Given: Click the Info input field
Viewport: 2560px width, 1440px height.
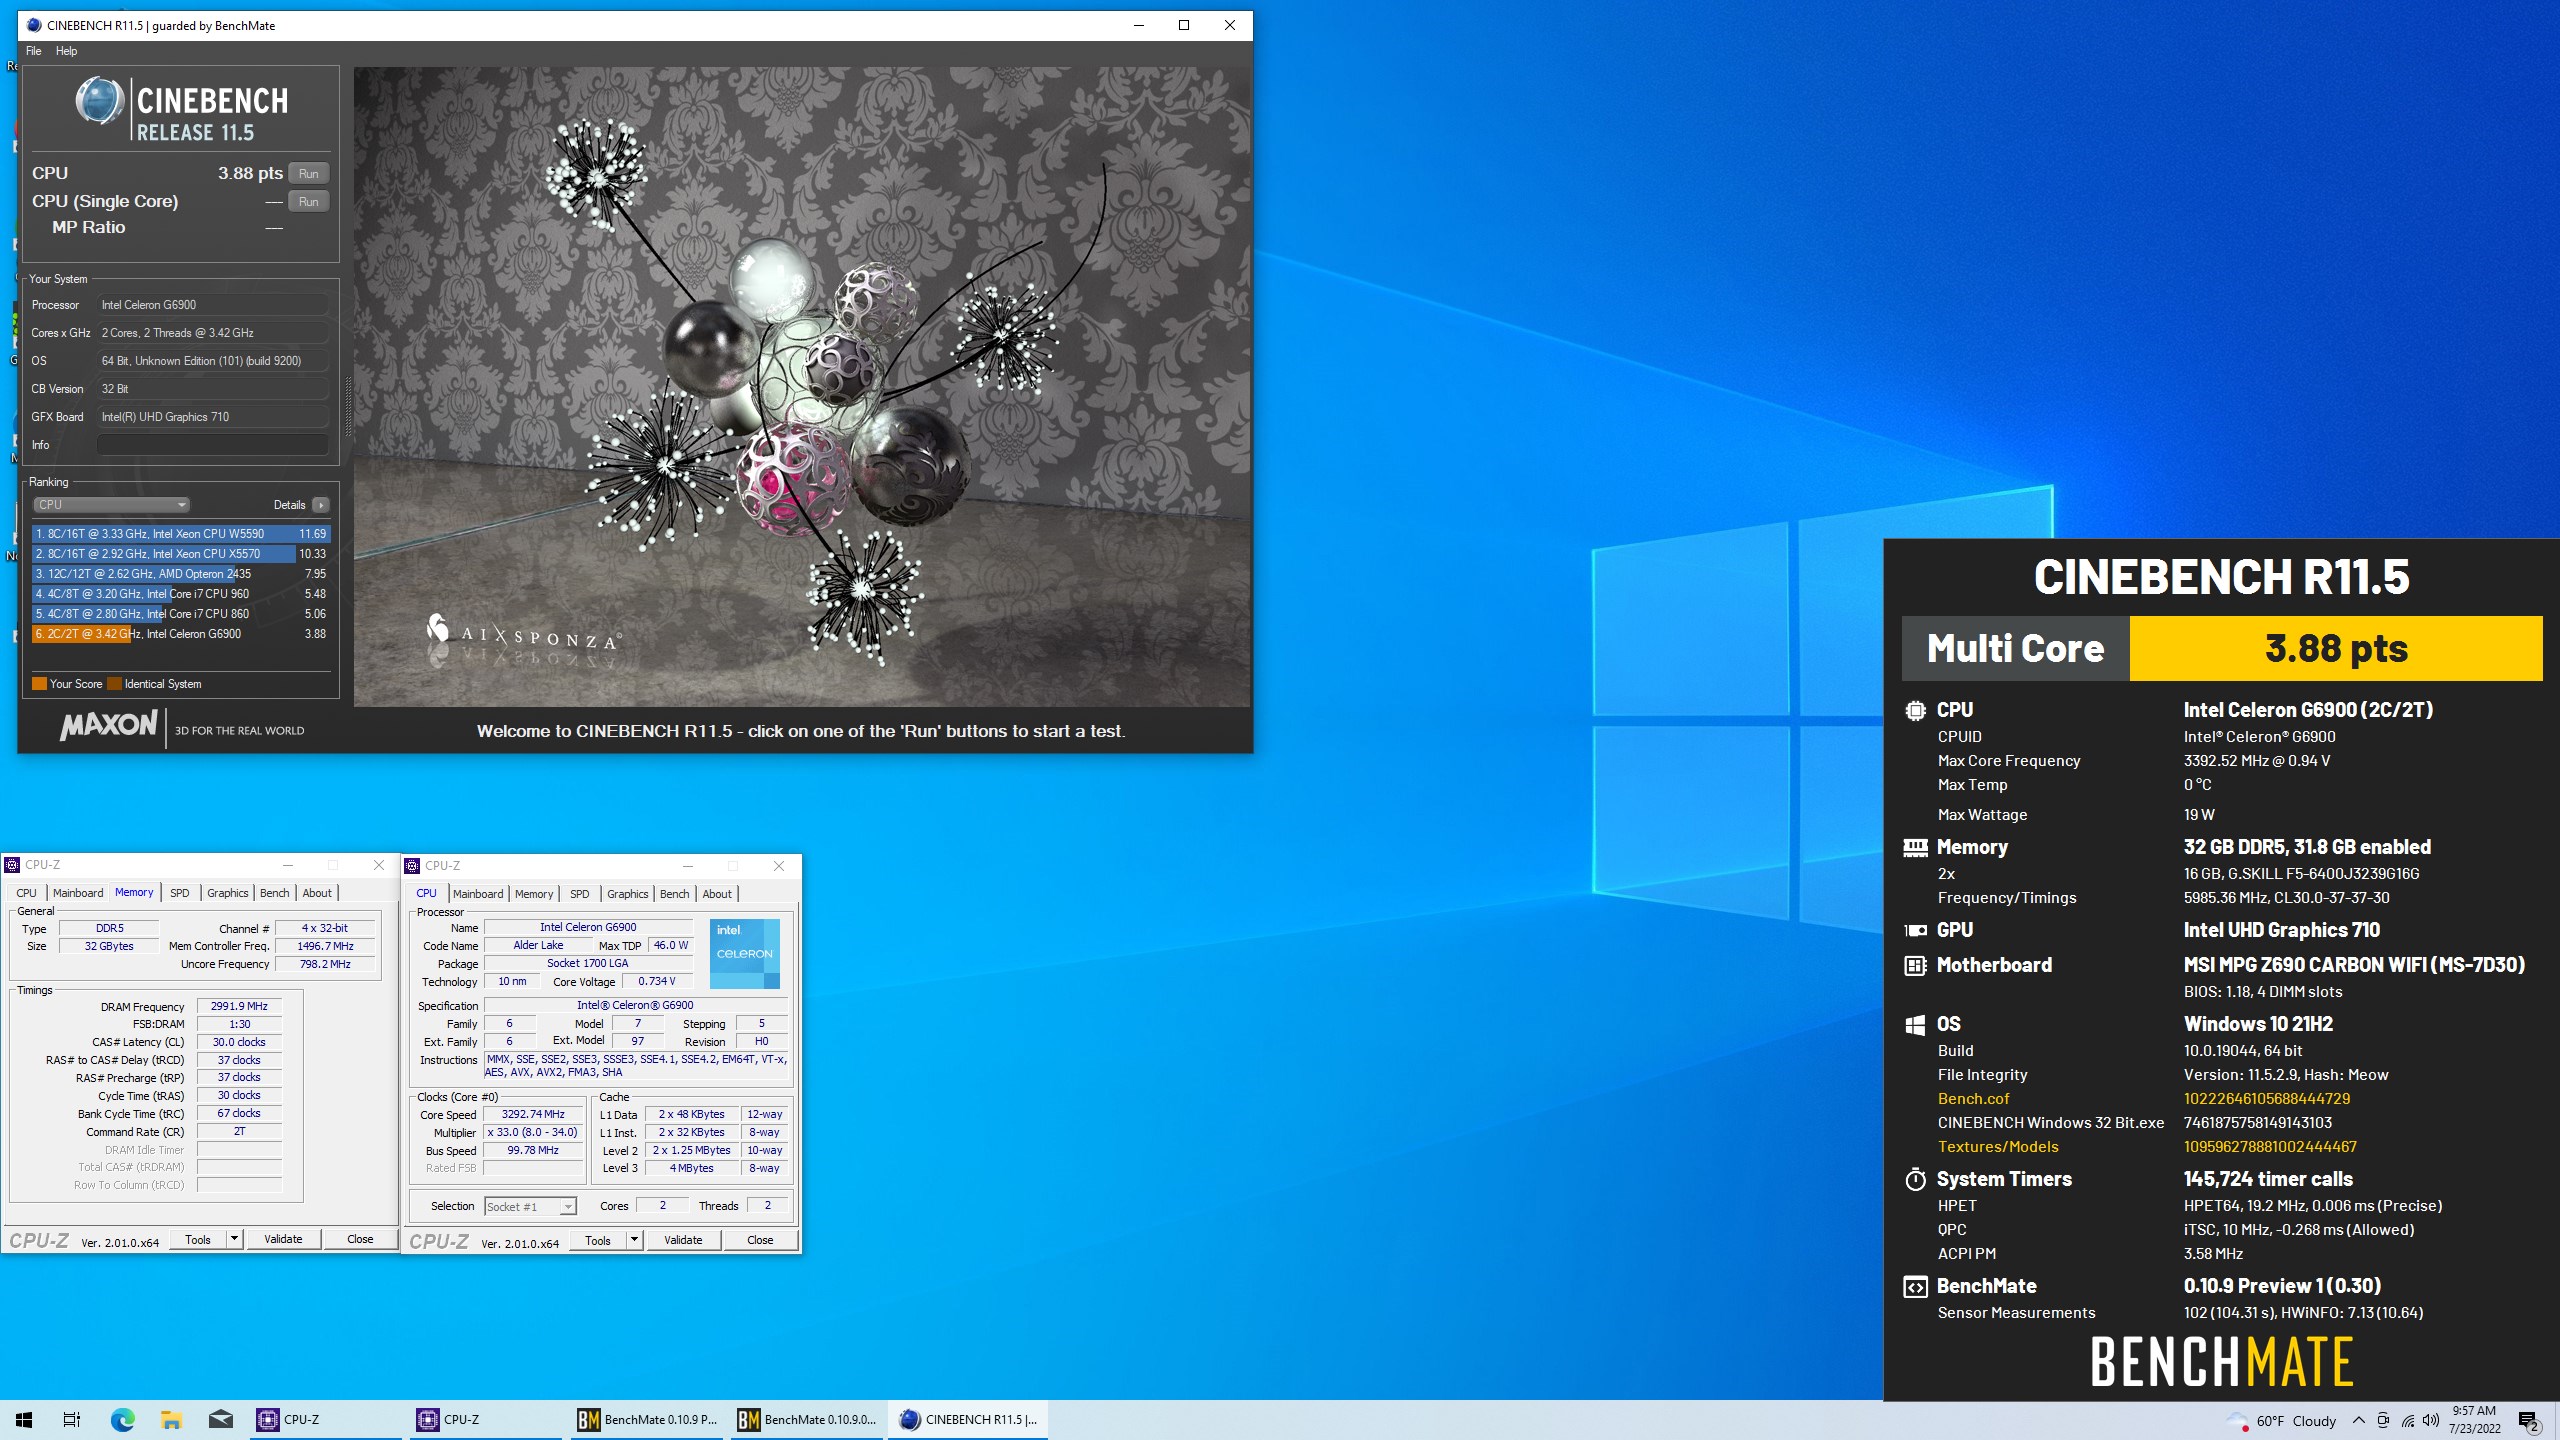Looking at the screenshot, I should (212, 445).
